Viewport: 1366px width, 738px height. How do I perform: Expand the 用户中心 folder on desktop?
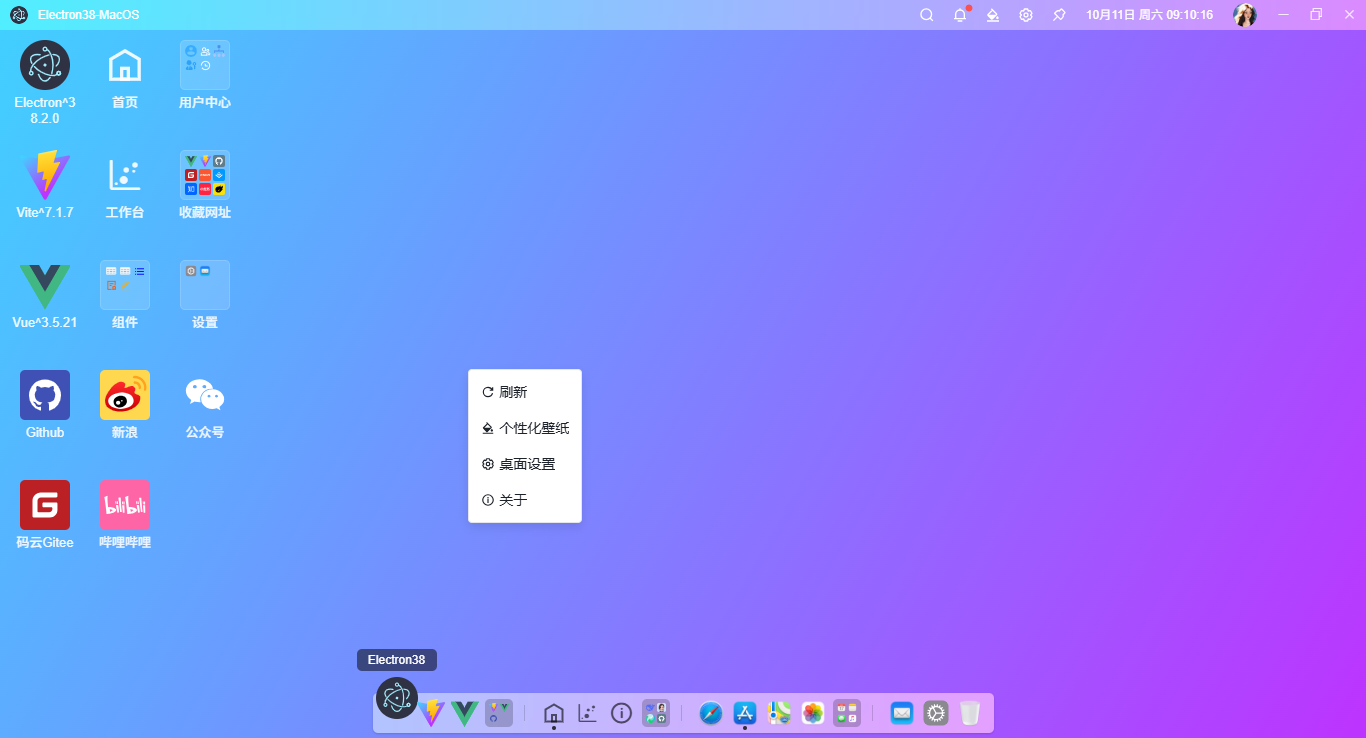coord(205,65)
